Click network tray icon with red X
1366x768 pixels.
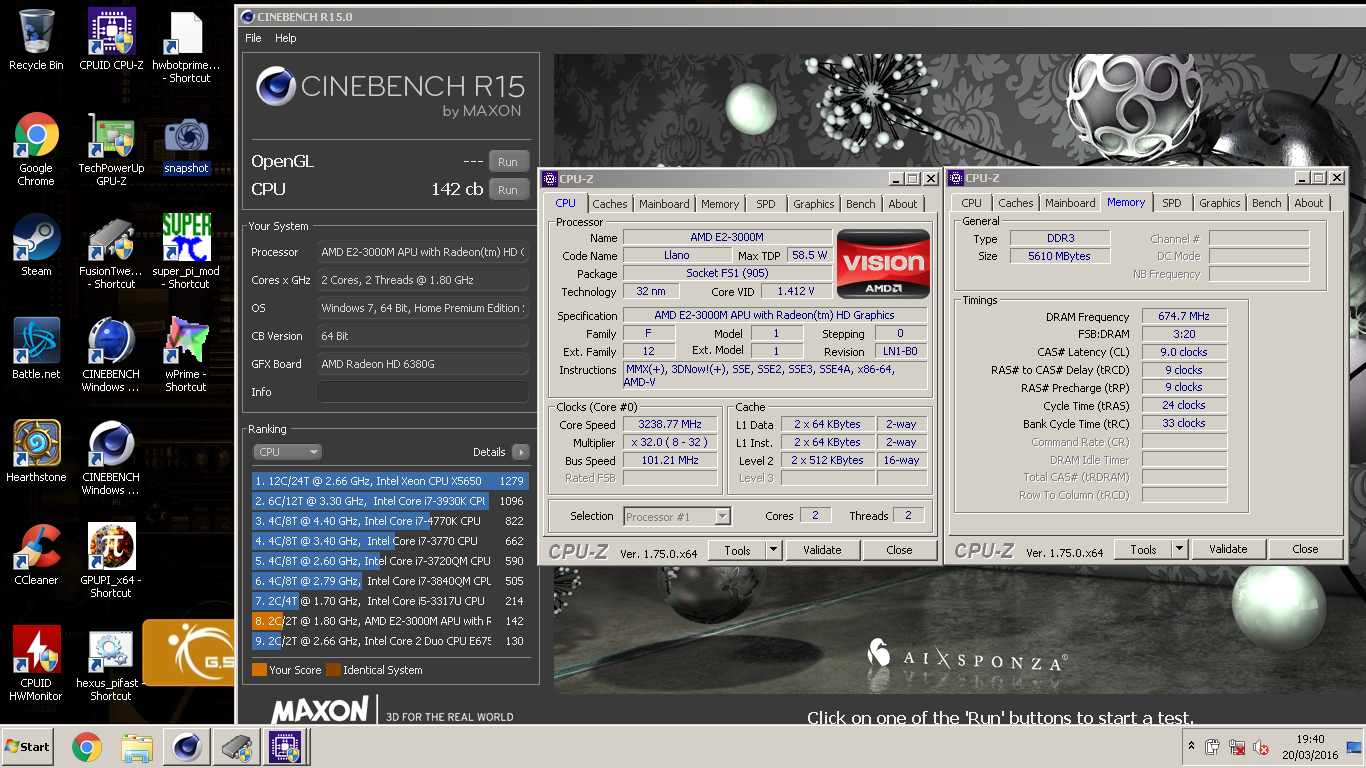point(1237,747)
